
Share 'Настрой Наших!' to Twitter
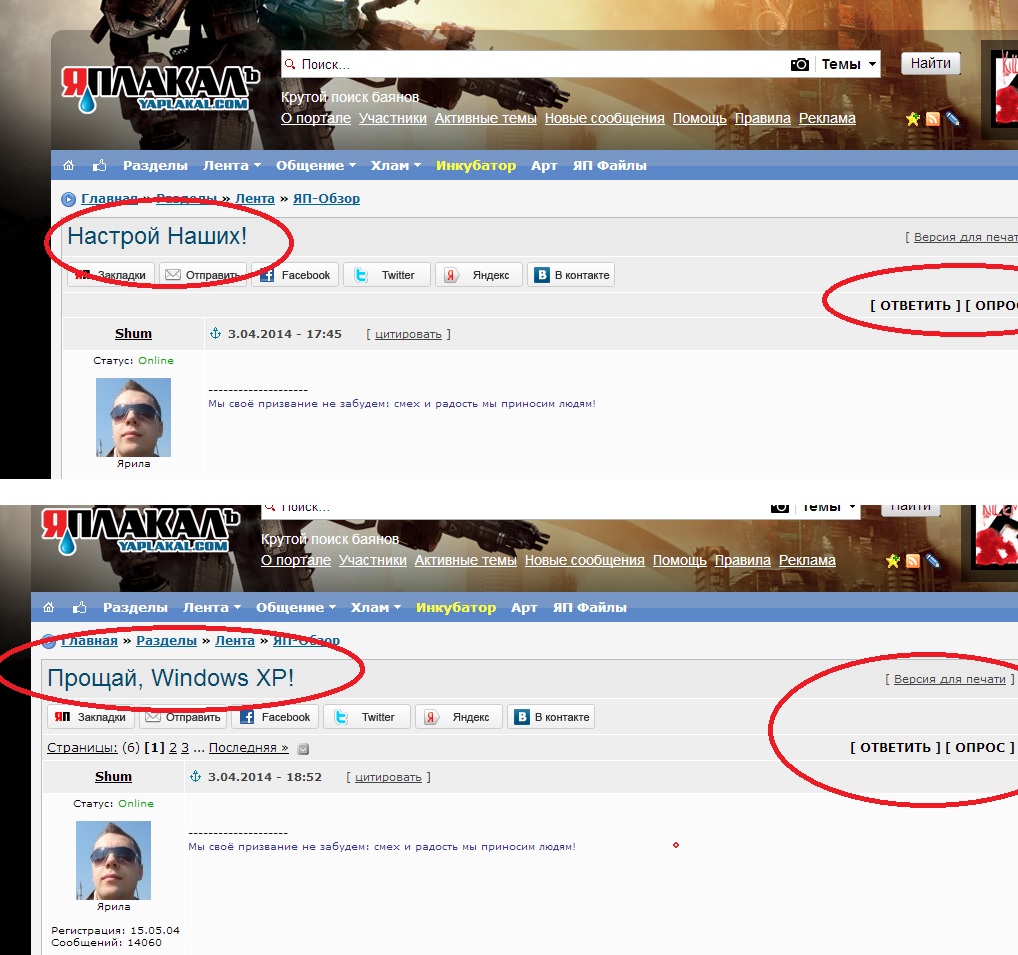pos(387,275)
